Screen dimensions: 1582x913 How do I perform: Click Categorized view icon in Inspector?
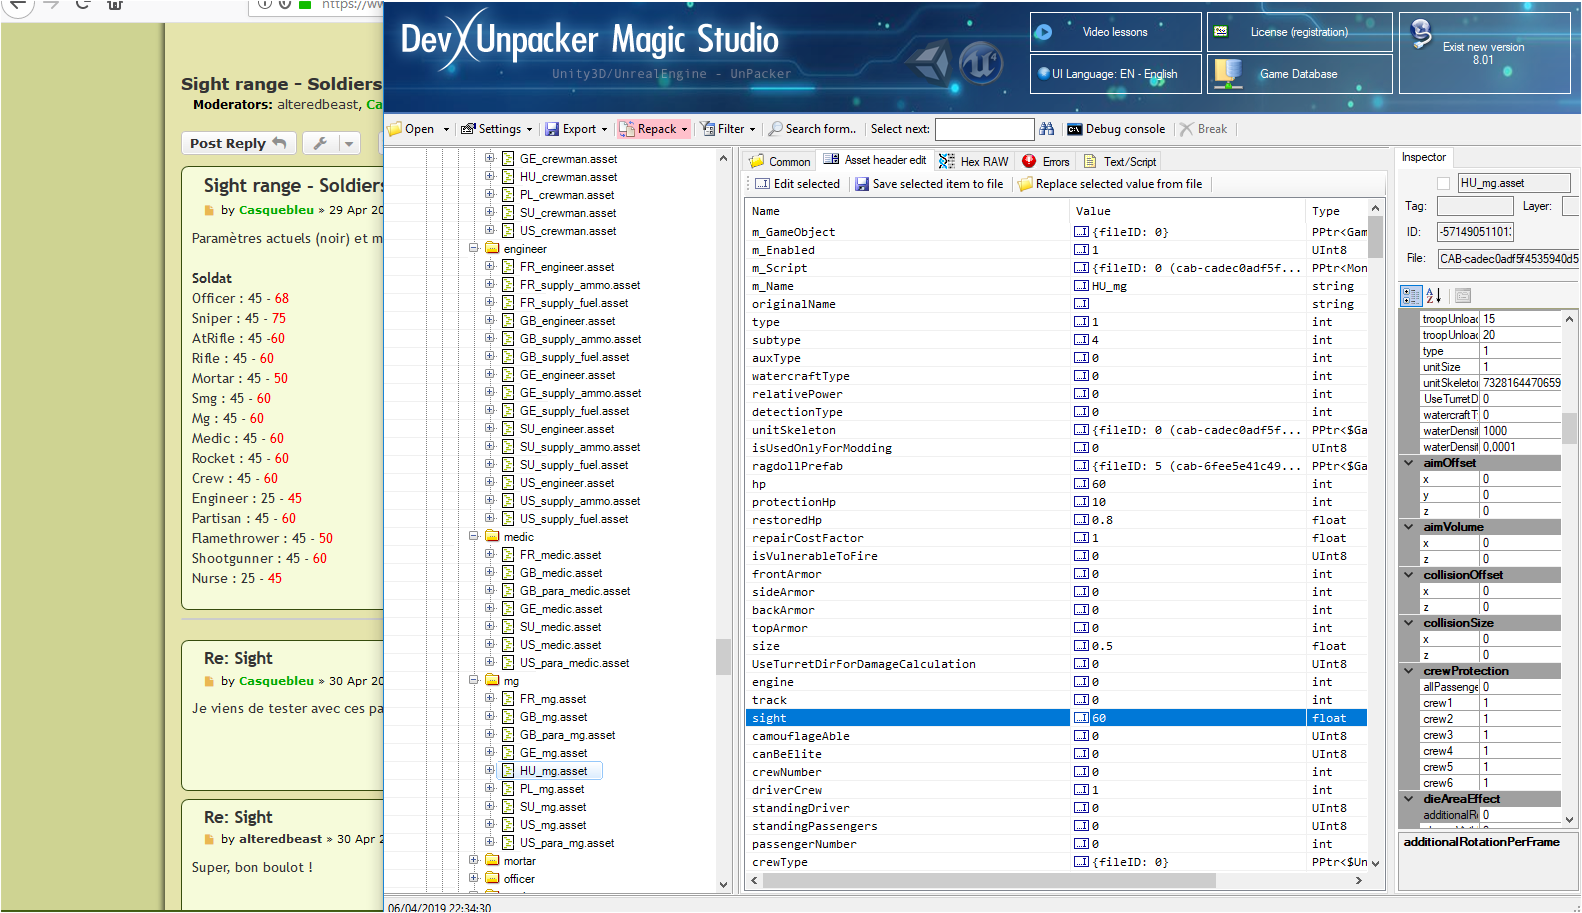point(1411,295)
